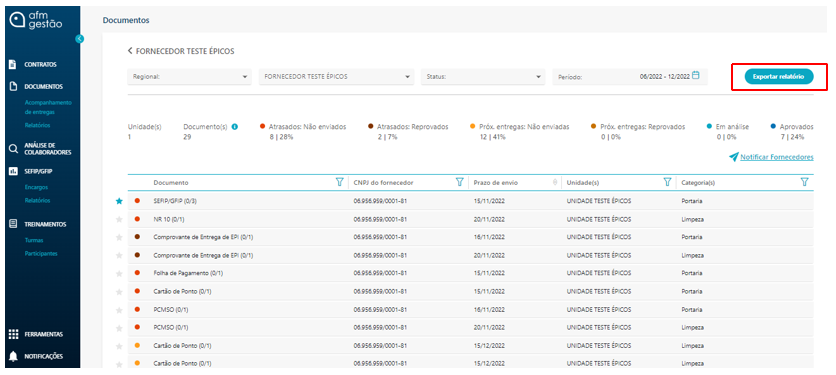Click the 20/11/2022 date in the NR 10 row
Image resolution: width=836 pixels, height=375 pixels.
tap(489, 219)
